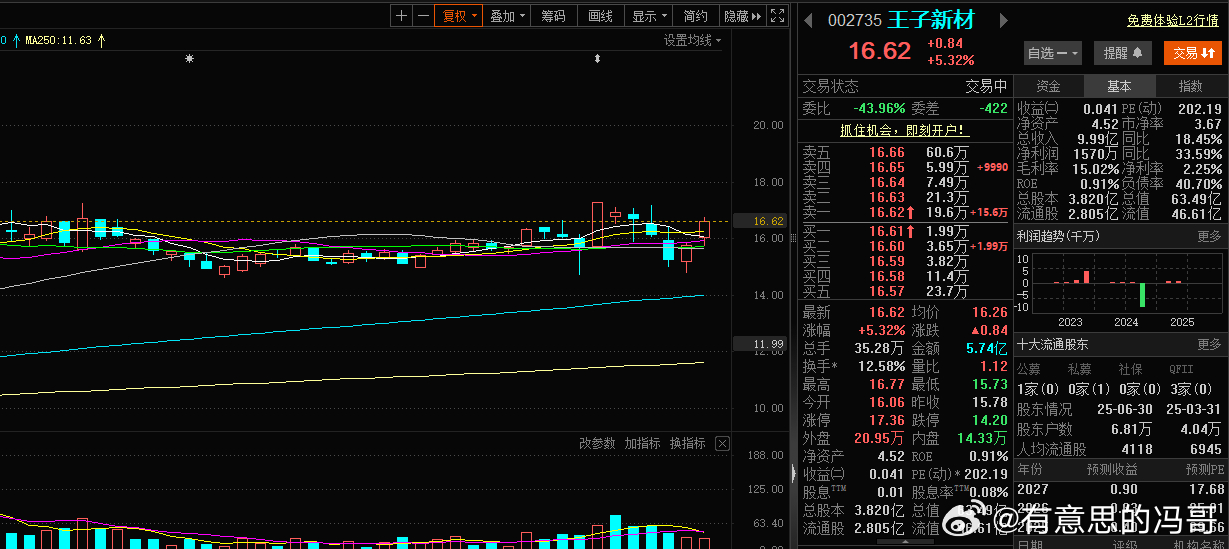Select the 画线 drawing tool
Image resolution: width=1229 pixels, height=549 pixels.
(x=601, y=16)
